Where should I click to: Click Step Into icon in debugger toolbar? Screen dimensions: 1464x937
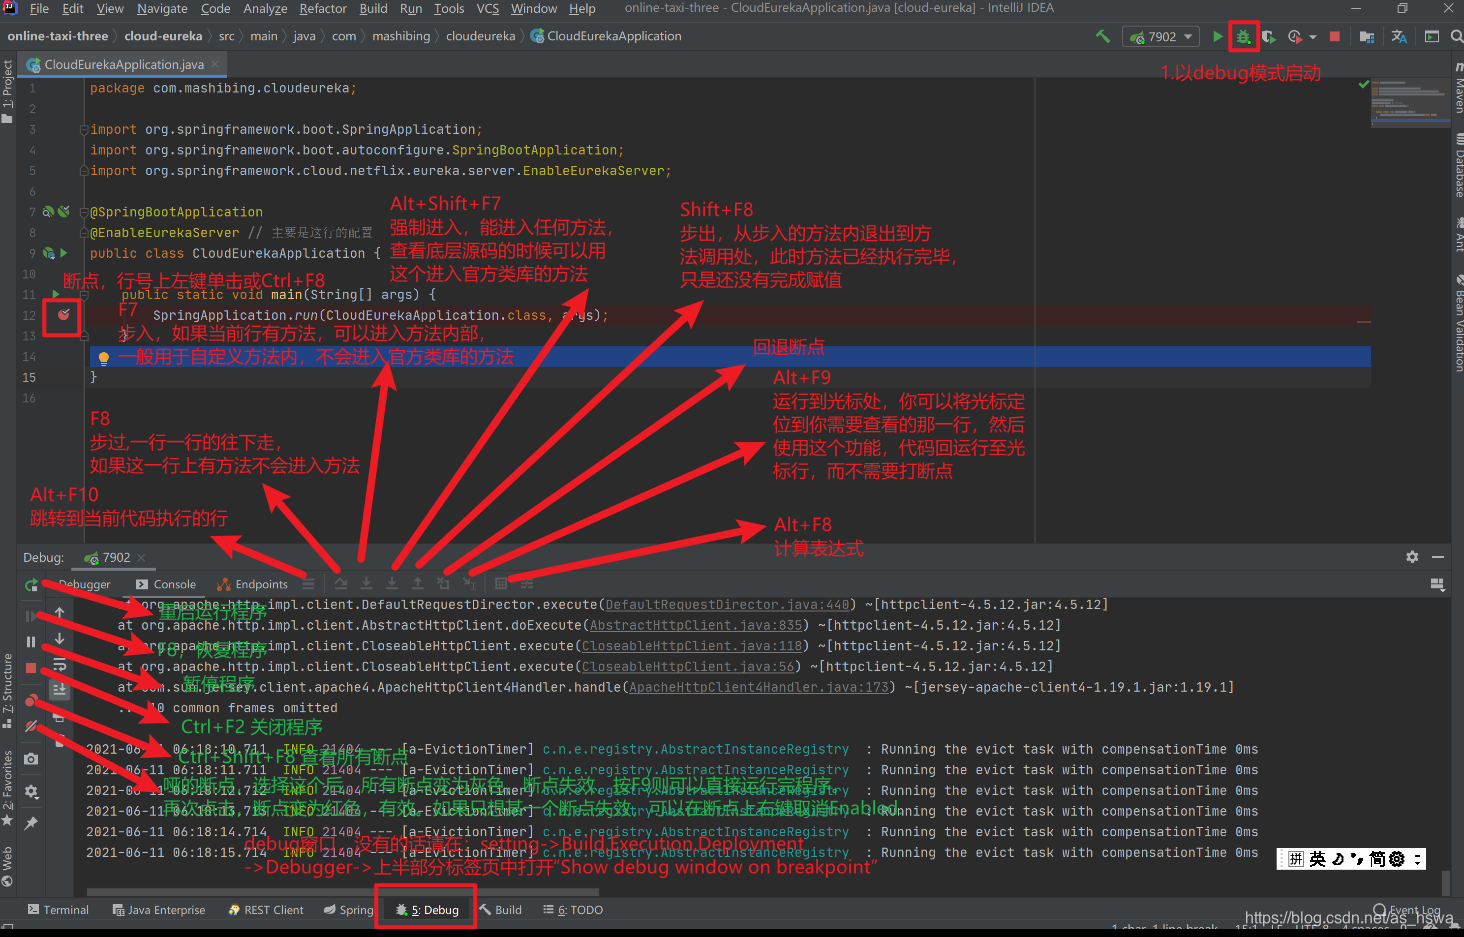click(366, 584)
